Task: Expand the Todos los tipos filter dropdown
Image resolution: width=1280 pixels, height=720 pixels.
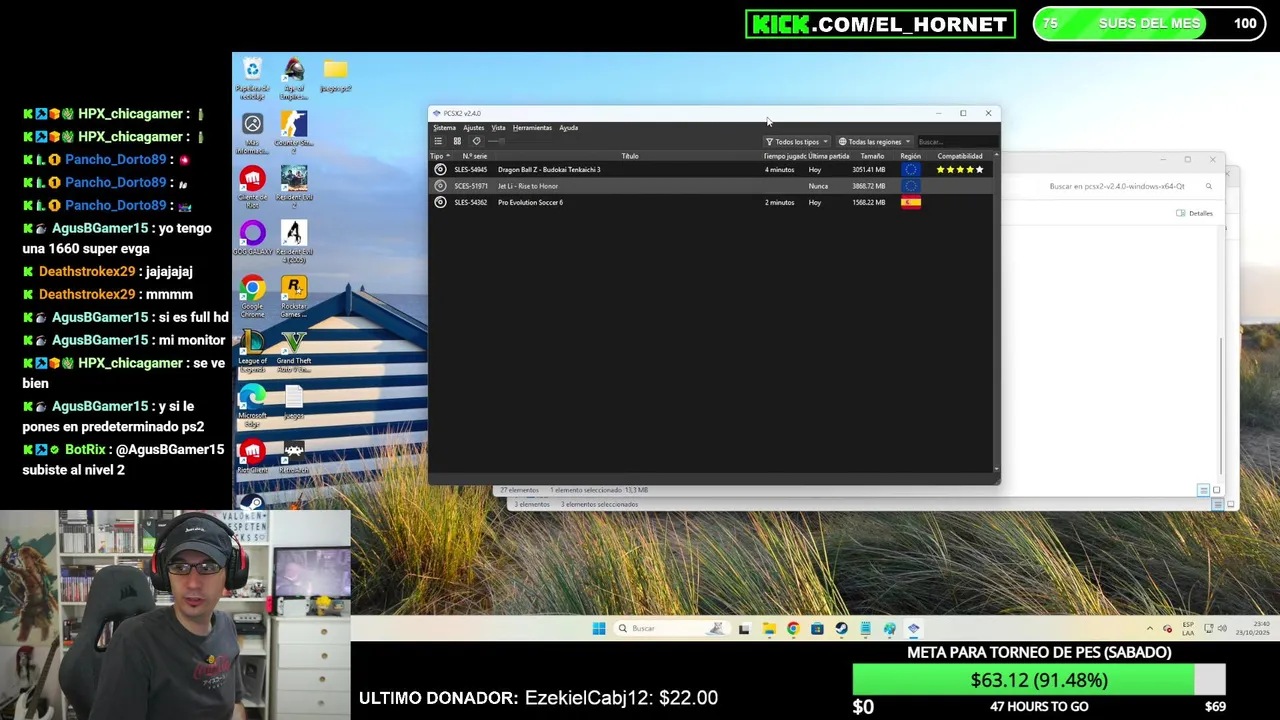Action: pyautogui.click(x=797, y=142)
